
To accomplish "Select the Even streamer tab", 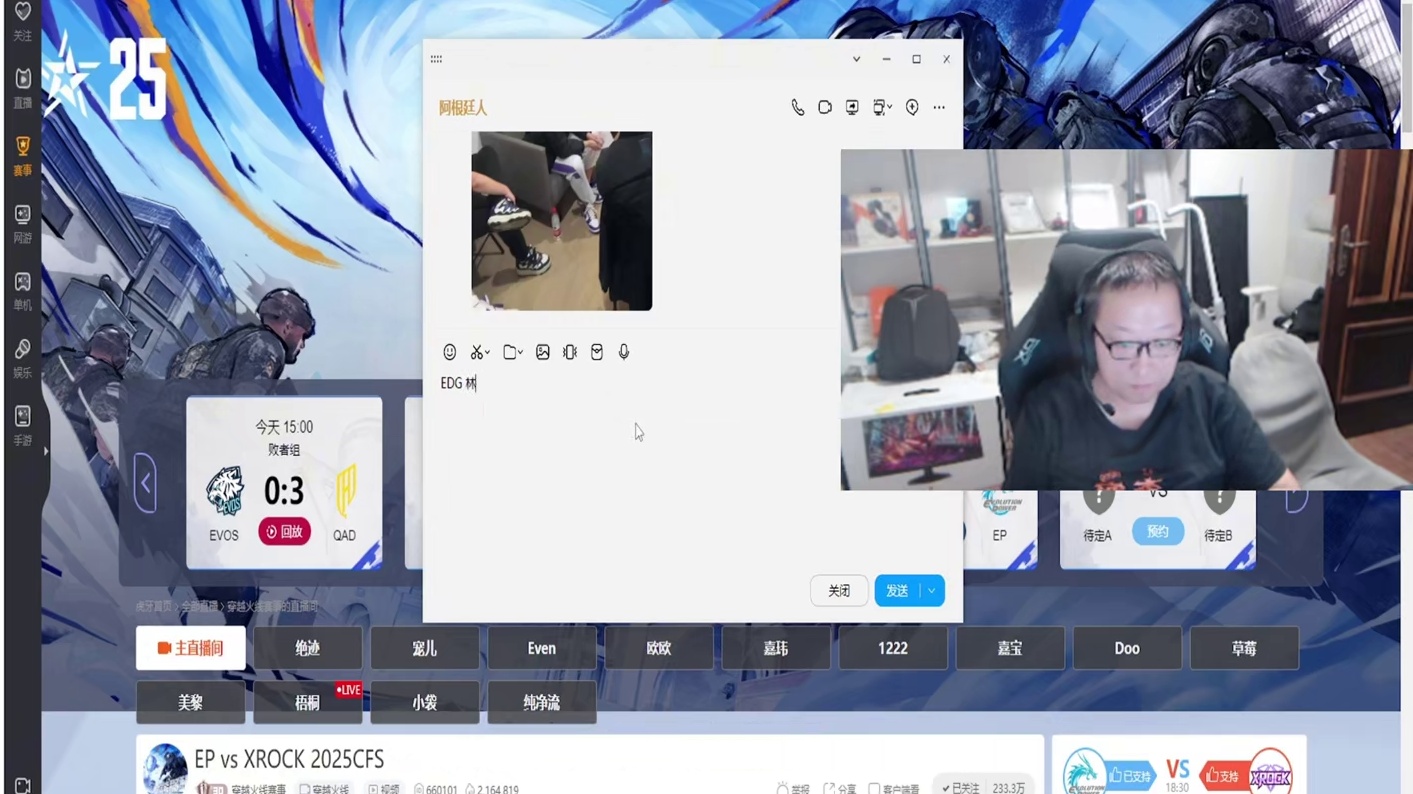I will [x=541, y=648].
